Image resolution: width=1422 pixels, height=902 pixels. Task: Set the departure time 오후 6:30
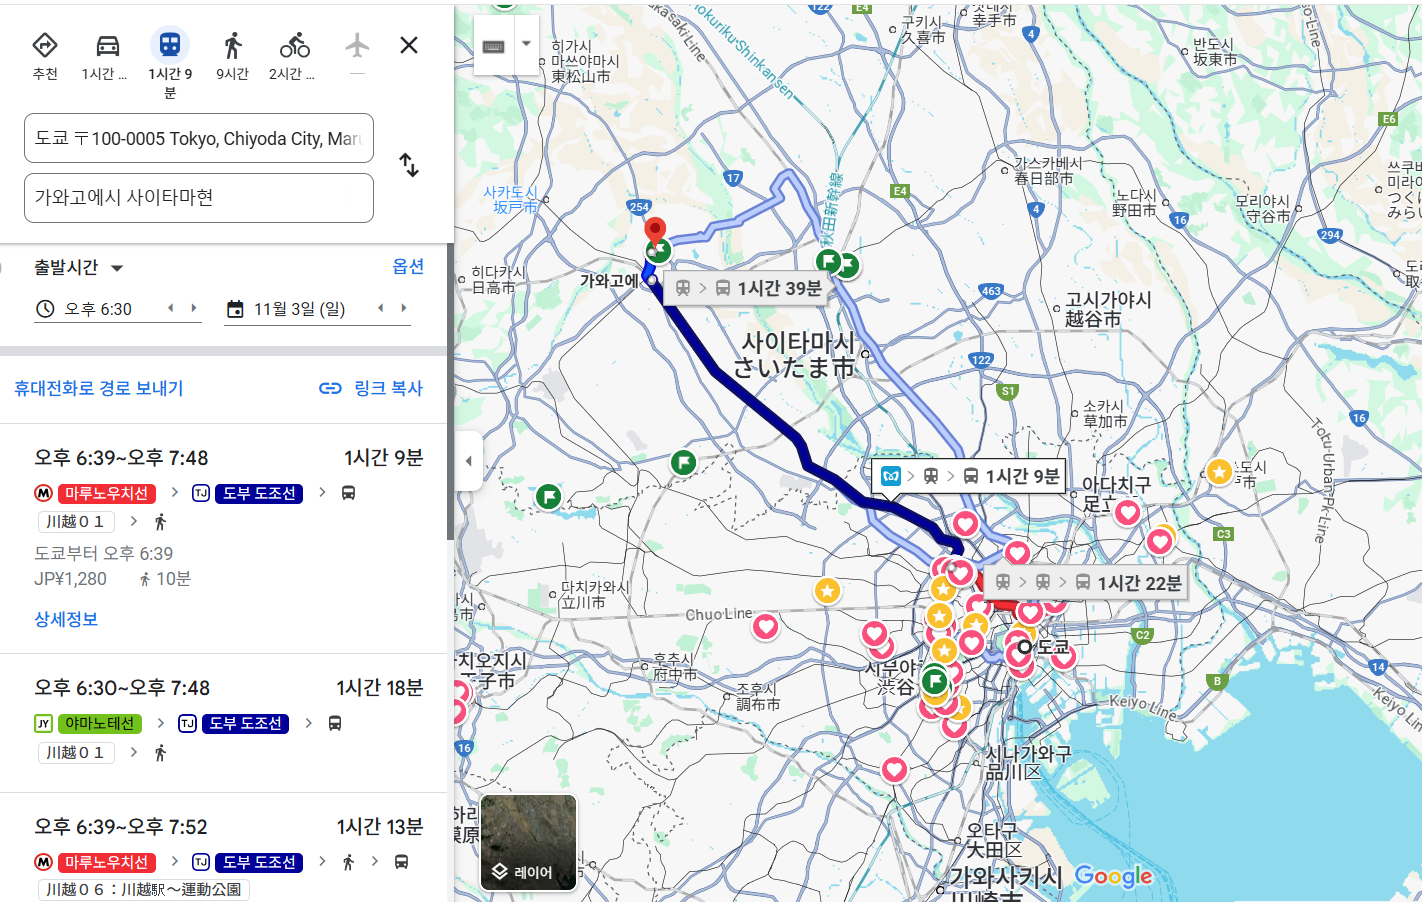click(x=97, y=309)
